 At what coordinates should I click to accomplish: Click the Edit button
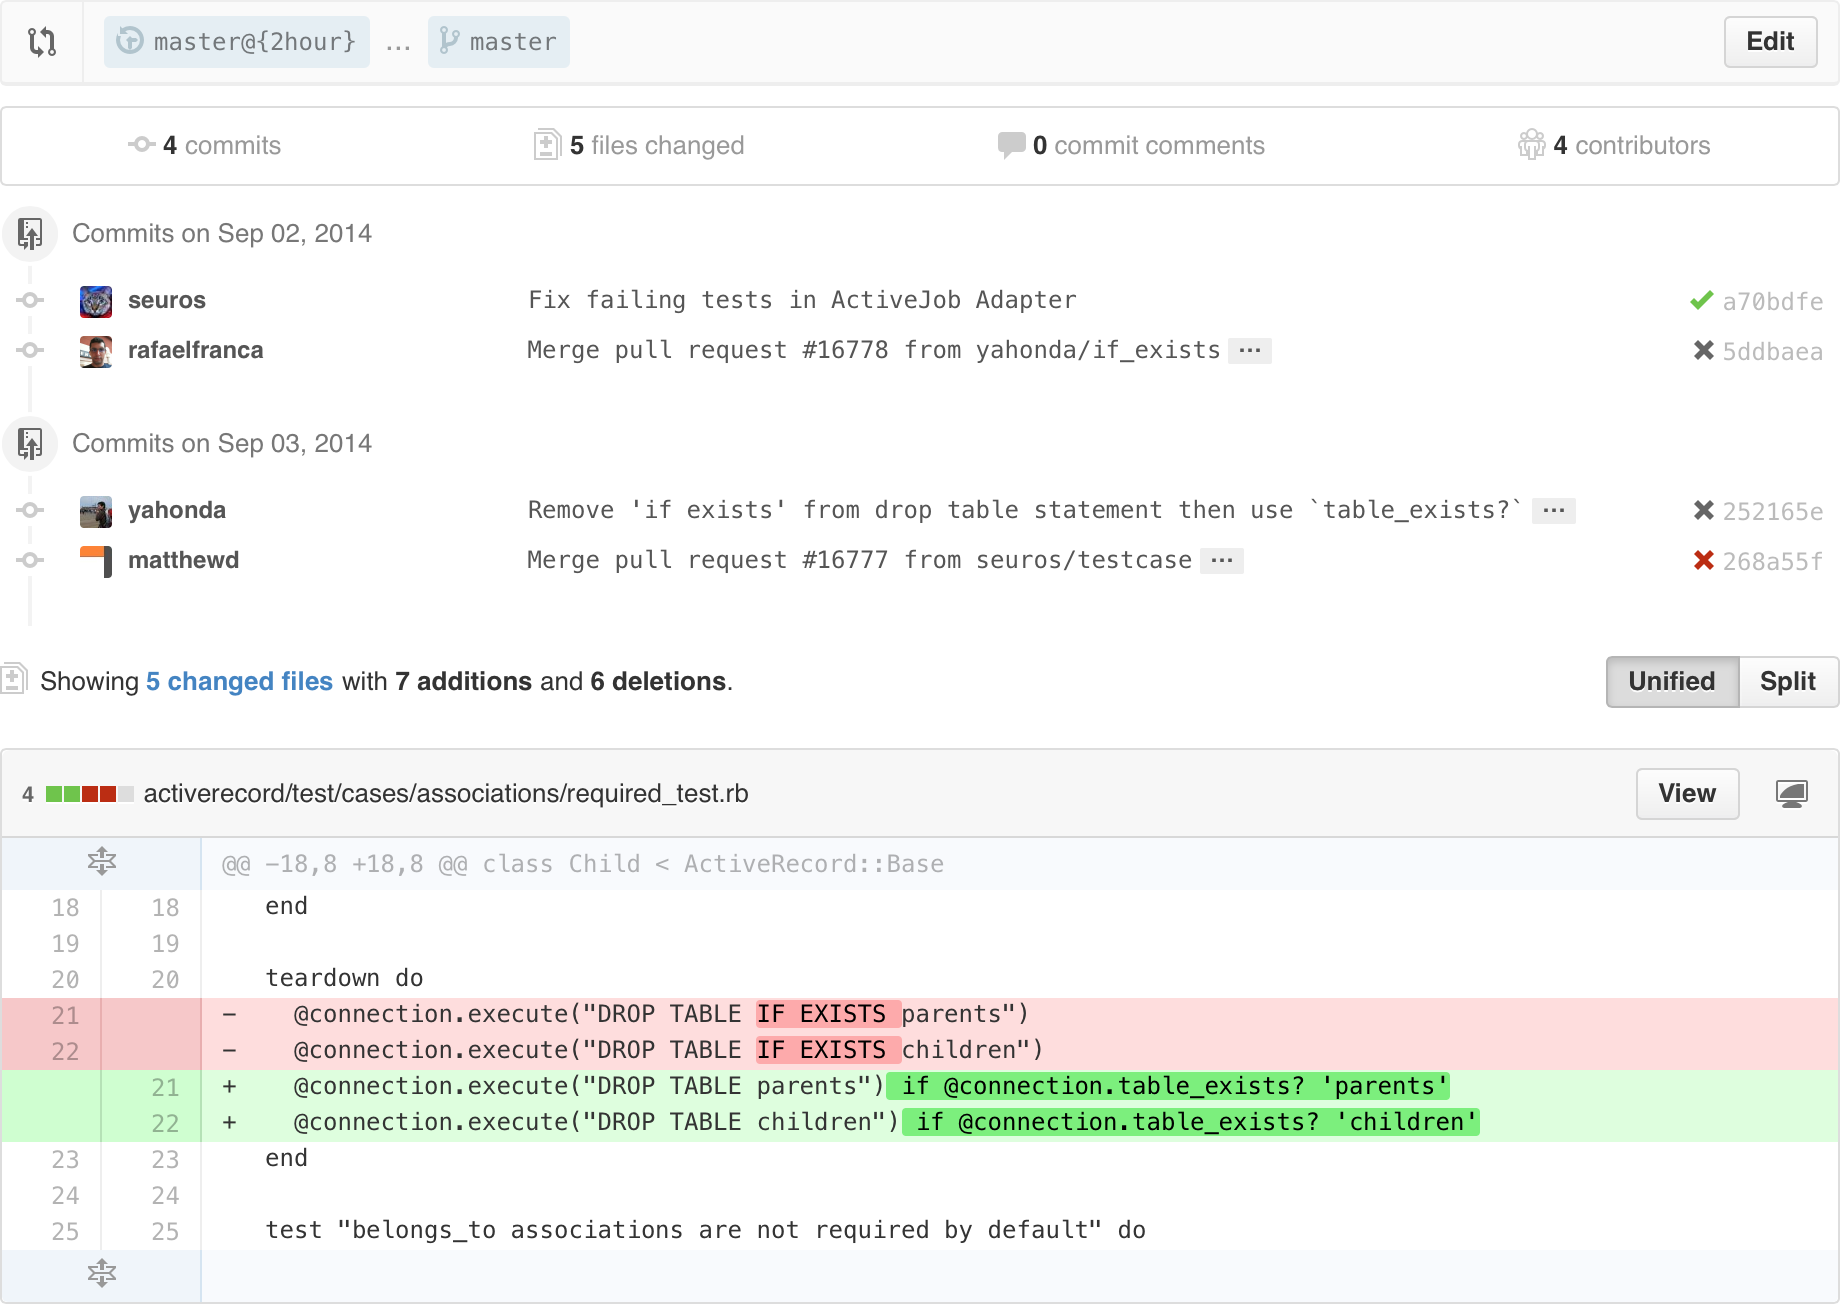pos(1770,42)
